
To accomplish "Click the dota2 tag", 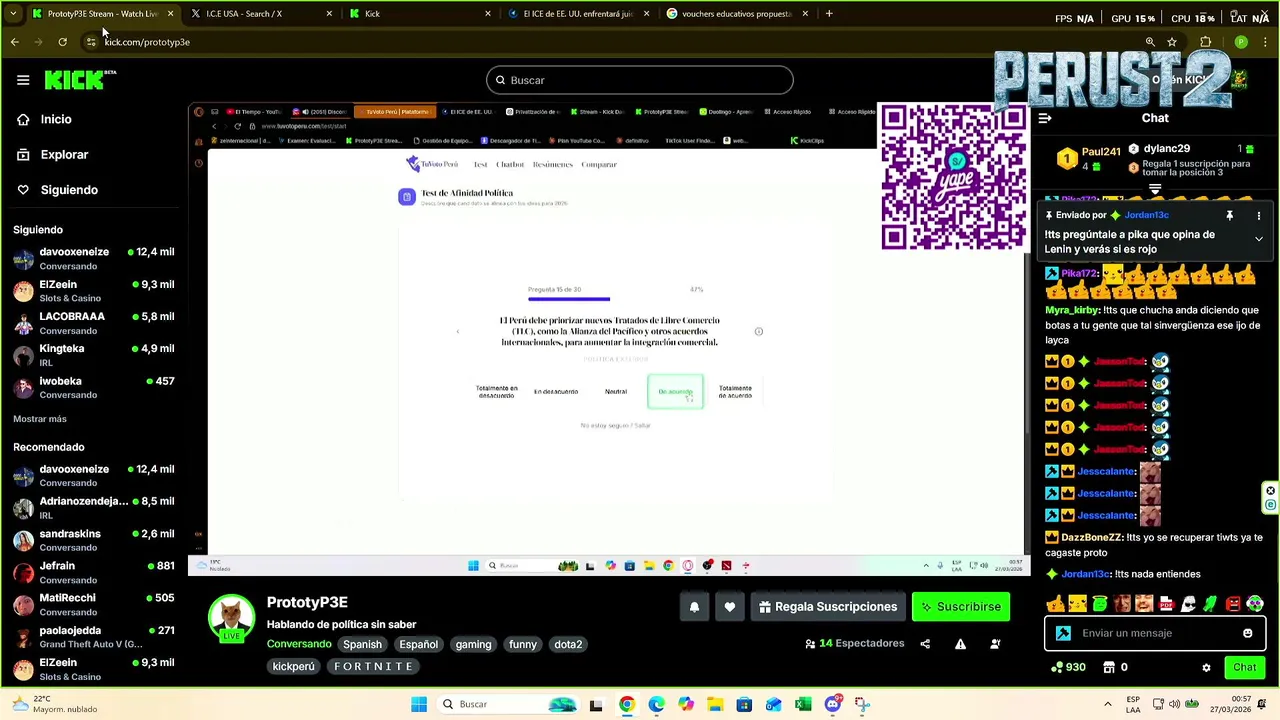I will click(x=568, y=645).
